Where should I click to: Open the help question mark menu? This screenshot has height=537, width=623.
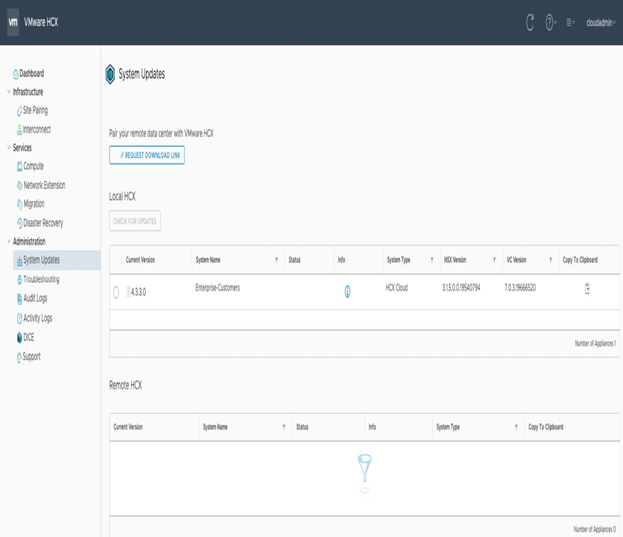coord(549,23)
